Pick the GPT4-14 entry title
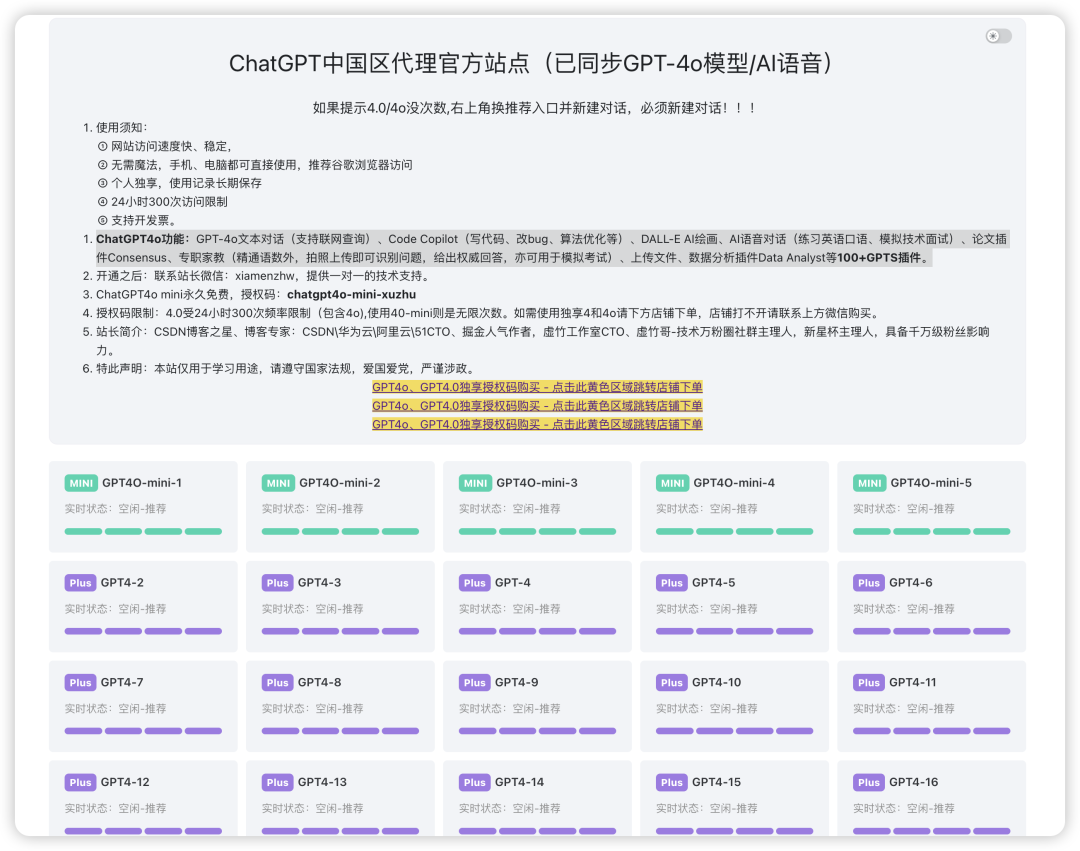This screenshot has width=1080, height=851. point(519,783)
